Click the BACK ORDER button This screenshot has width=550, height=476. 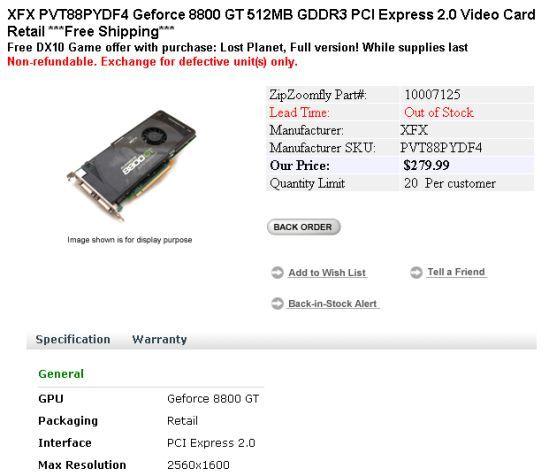tap(303, 227)
